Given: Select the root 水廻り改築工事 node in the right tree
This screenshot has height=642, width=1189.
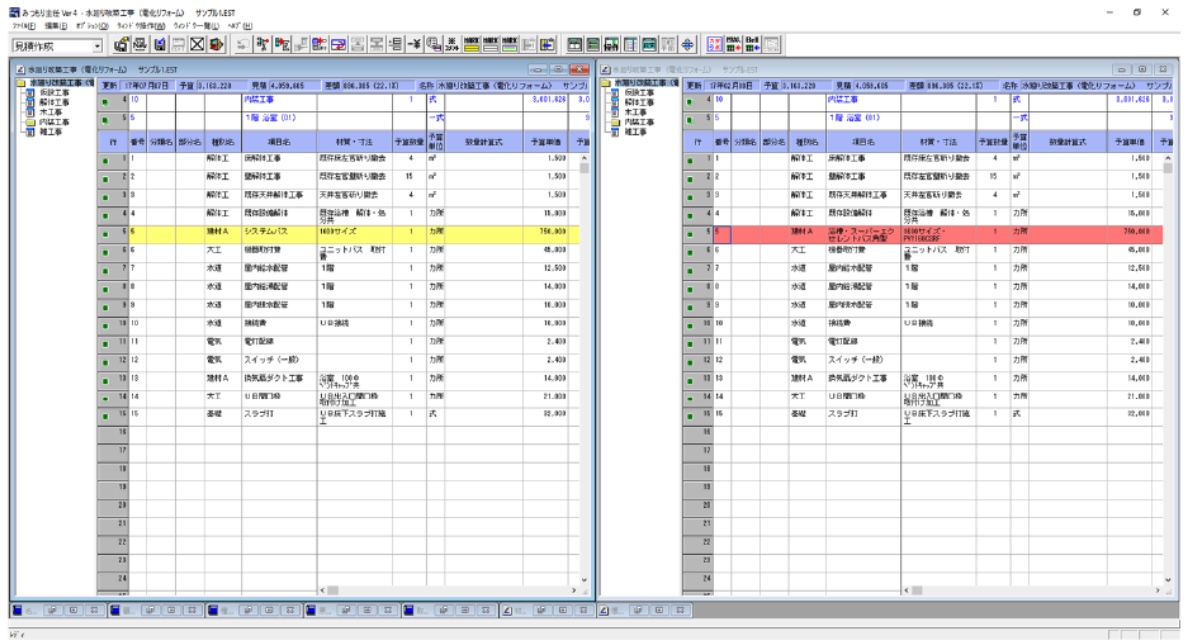Looking at the screenshot, I should (645, 83).
